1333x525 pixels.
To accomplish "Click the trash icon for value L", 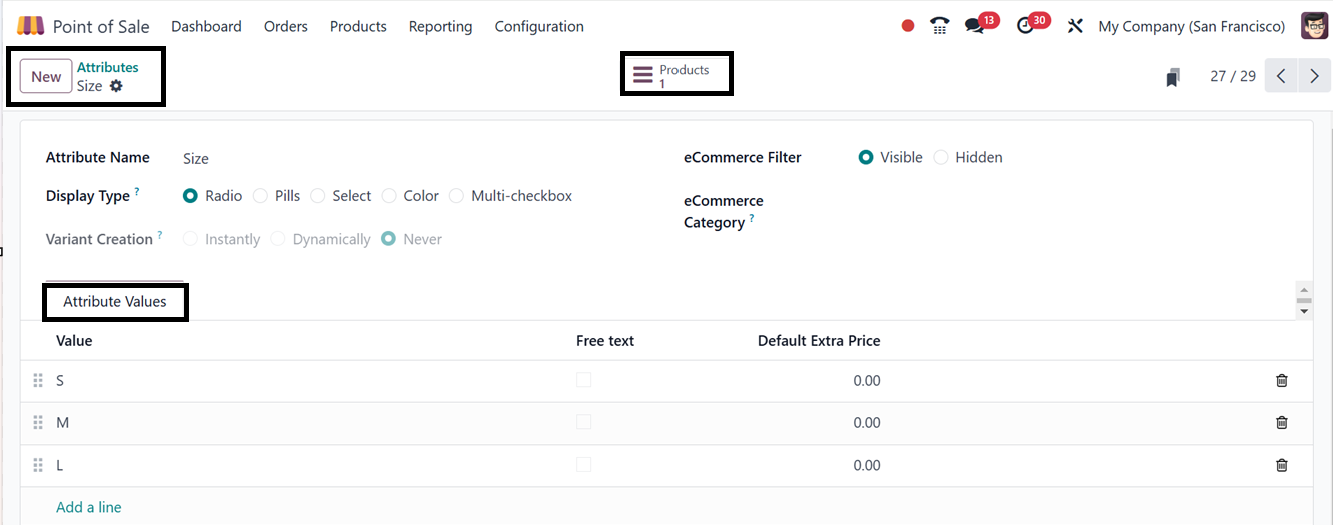I will coord(1281,465).
